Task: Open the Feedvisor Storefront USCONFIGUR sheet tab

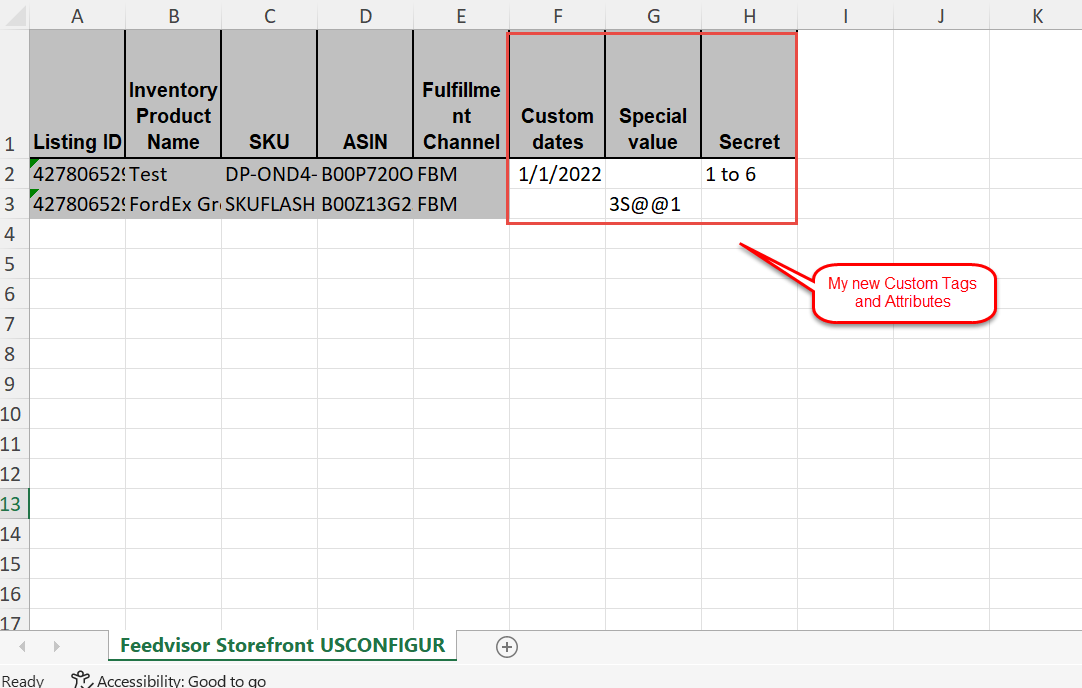Action: tap(282, 645)
